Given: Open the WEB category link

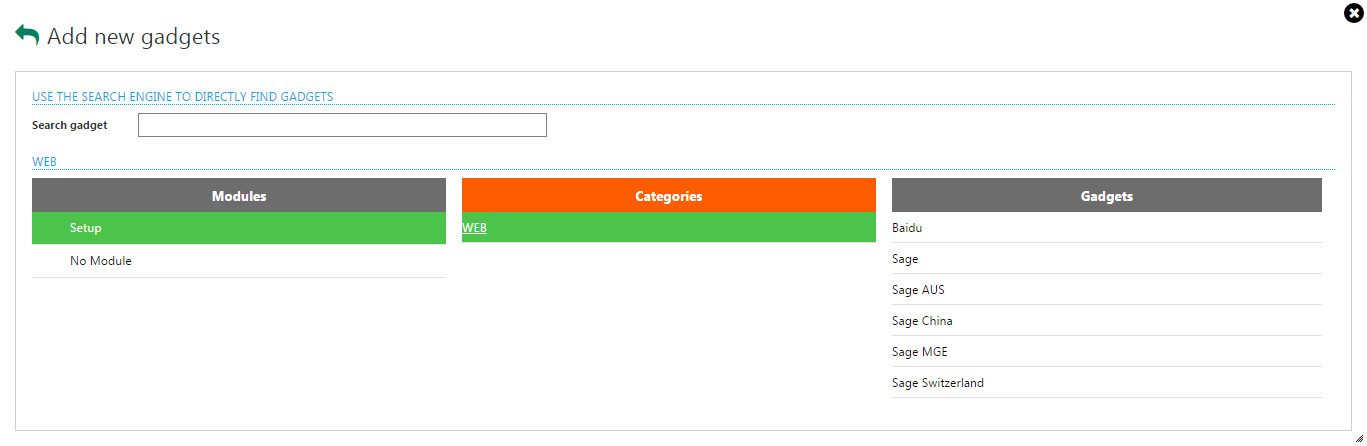Looking at the screenshot, I should pyautogui.click(x=474, y=228).
